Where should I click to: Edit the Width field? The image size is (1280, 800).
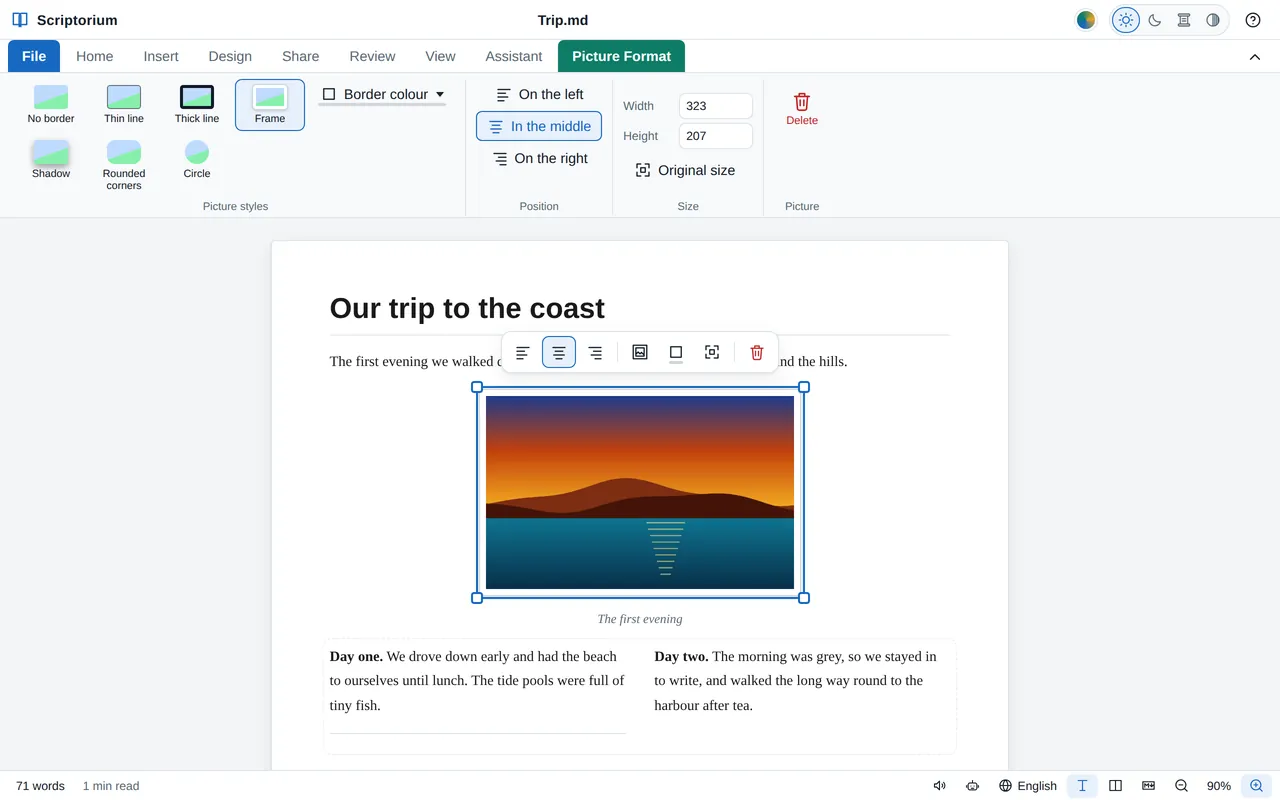(x=716, y=106)
